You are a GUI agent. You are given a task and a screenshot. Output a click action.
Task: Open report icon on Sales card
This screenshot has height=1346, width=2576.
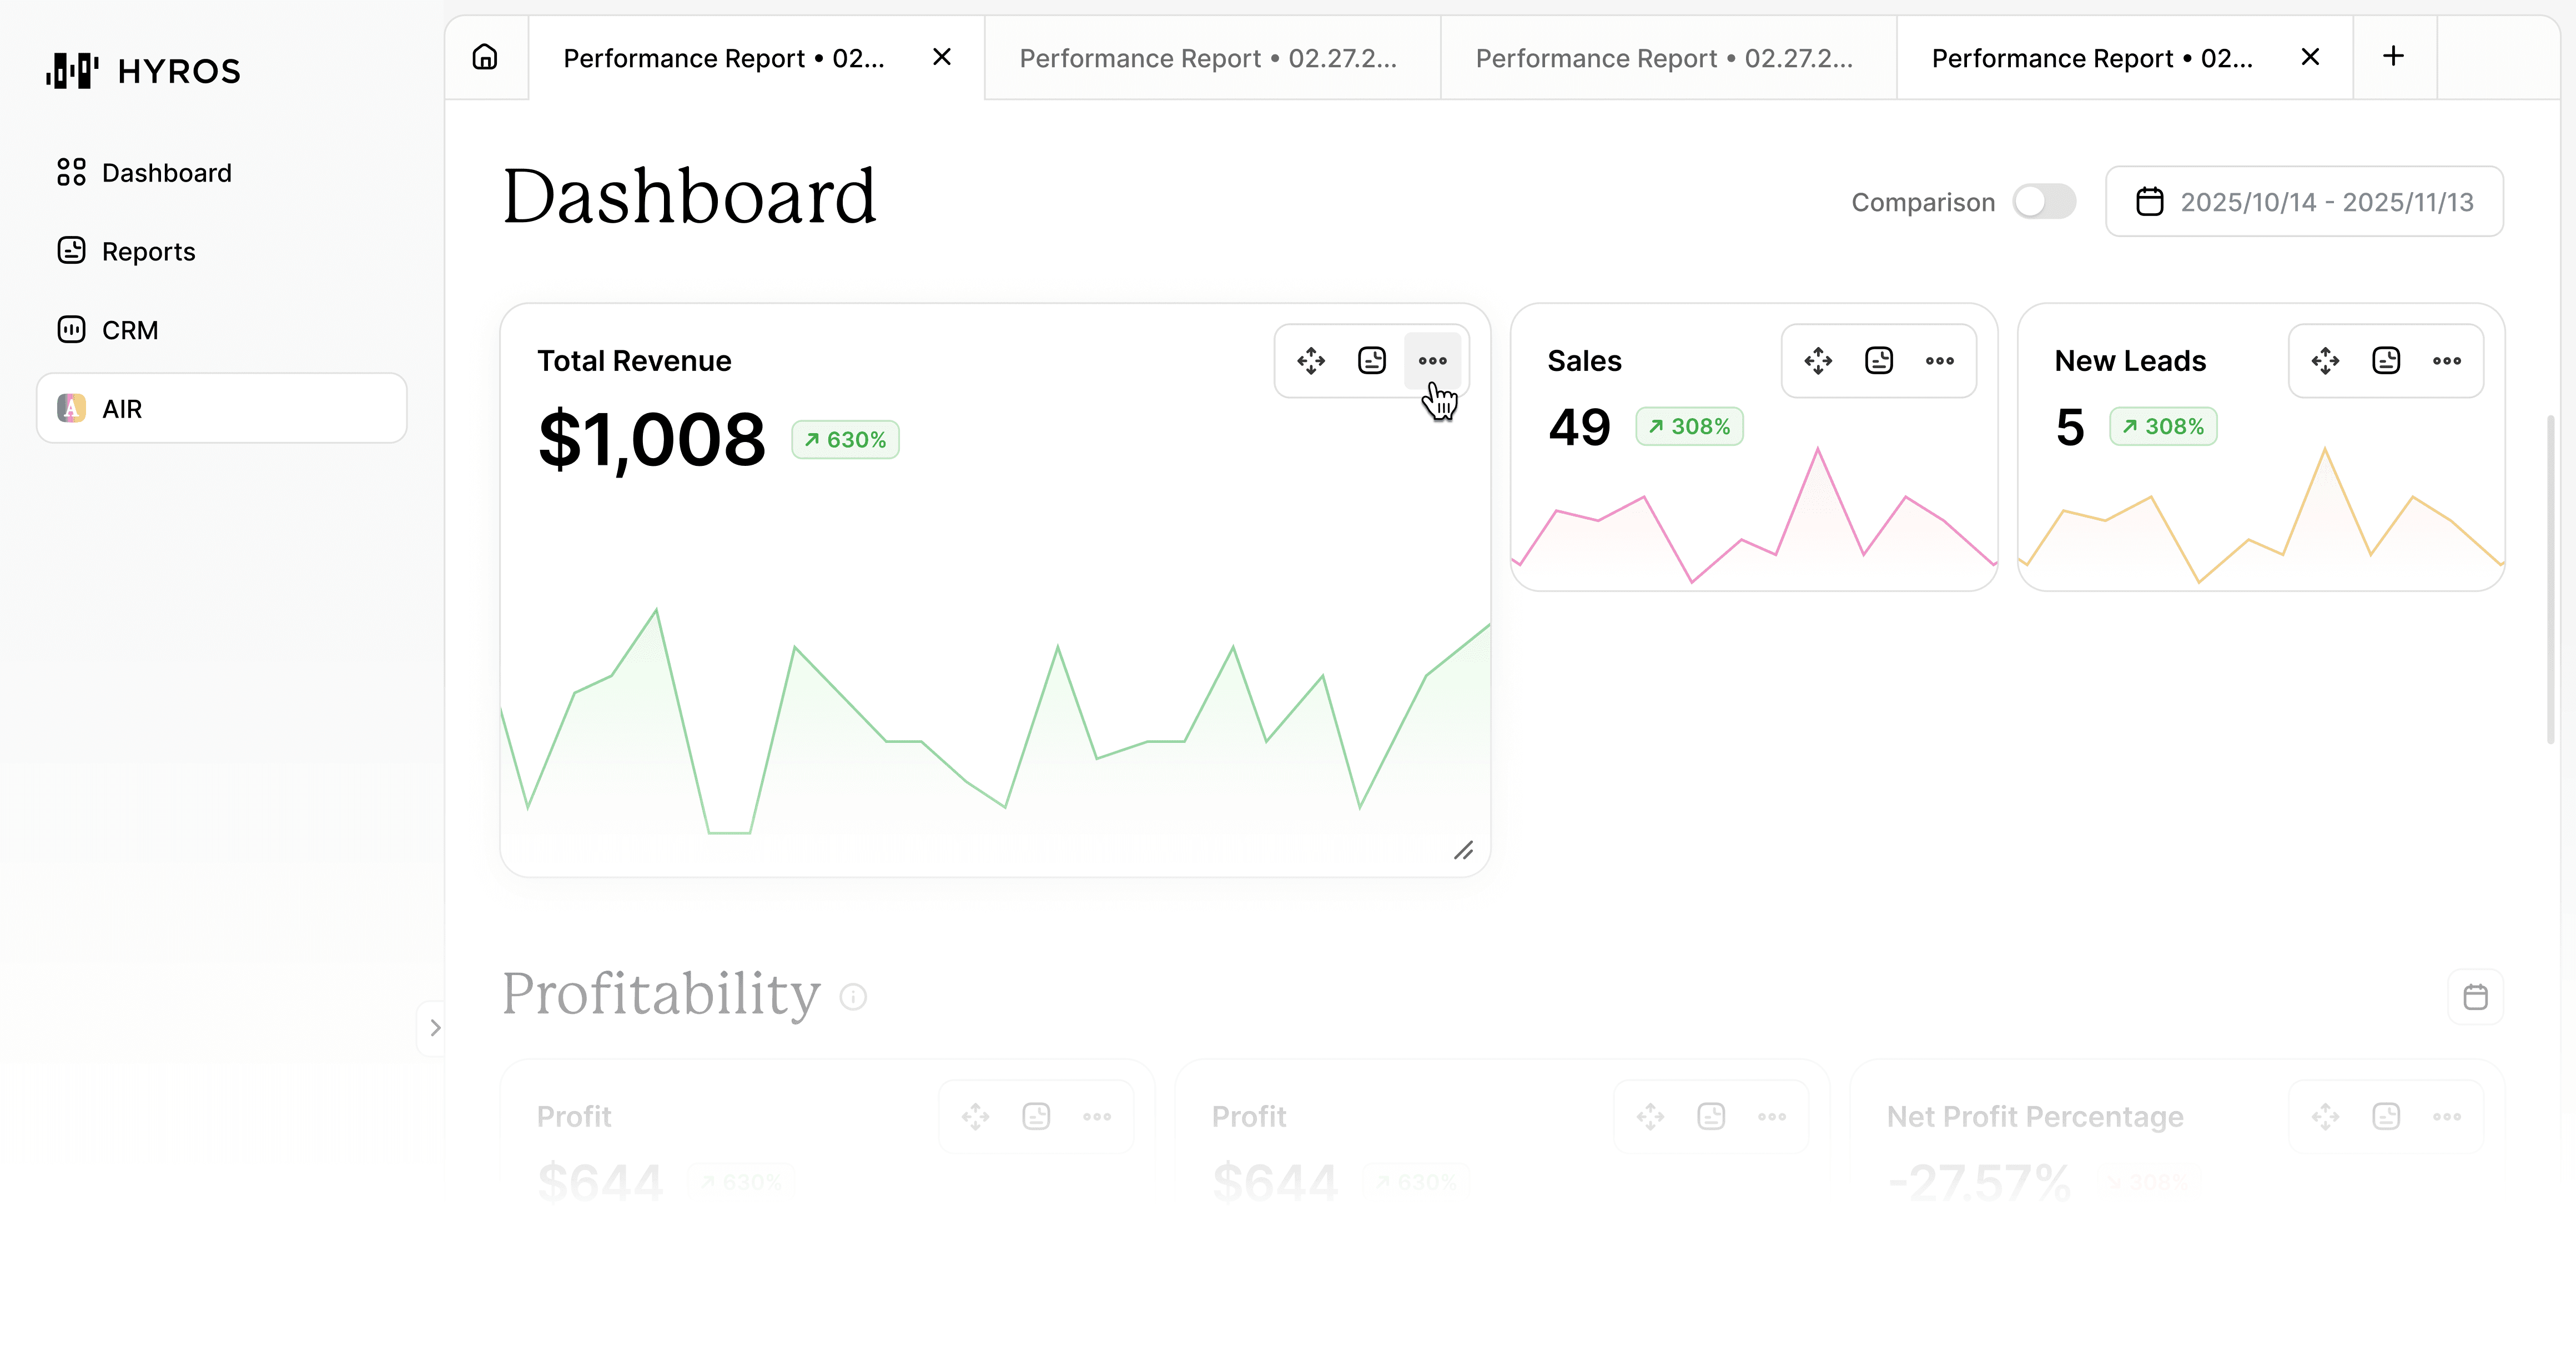click(1879, 361)
